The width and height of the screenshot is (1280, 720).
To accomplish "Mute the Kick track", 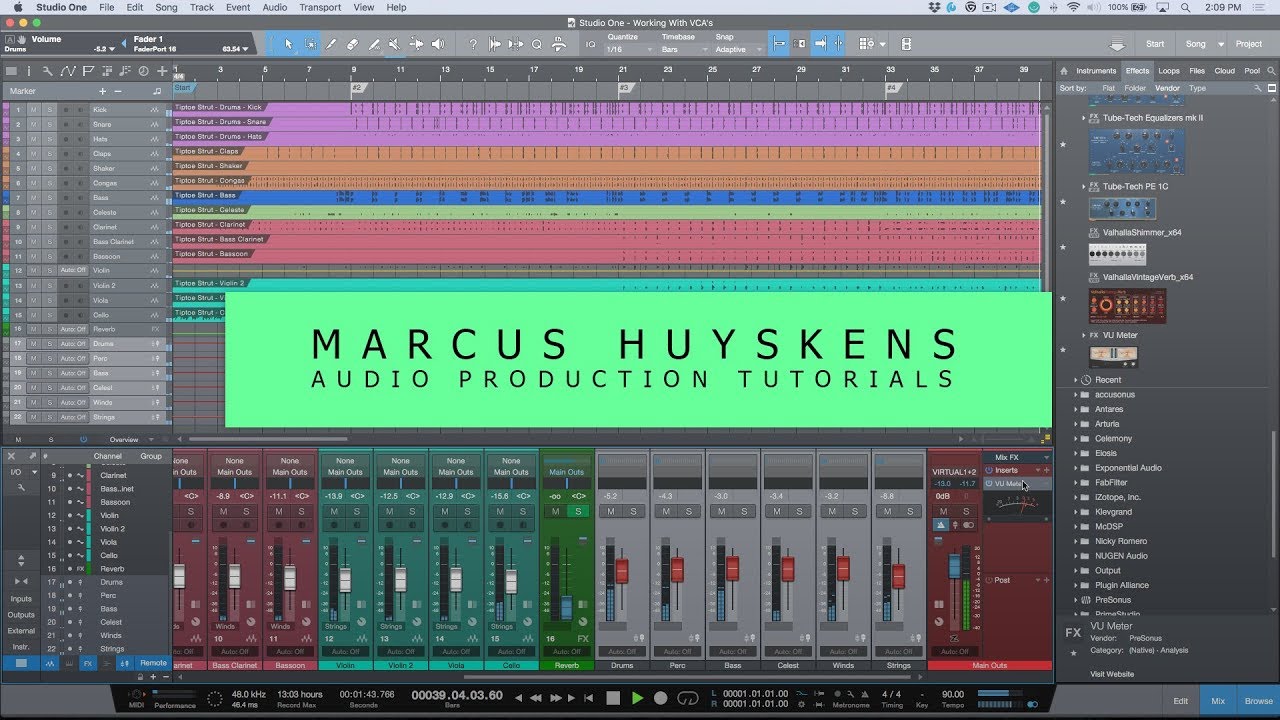I will [x=33, y=109].
